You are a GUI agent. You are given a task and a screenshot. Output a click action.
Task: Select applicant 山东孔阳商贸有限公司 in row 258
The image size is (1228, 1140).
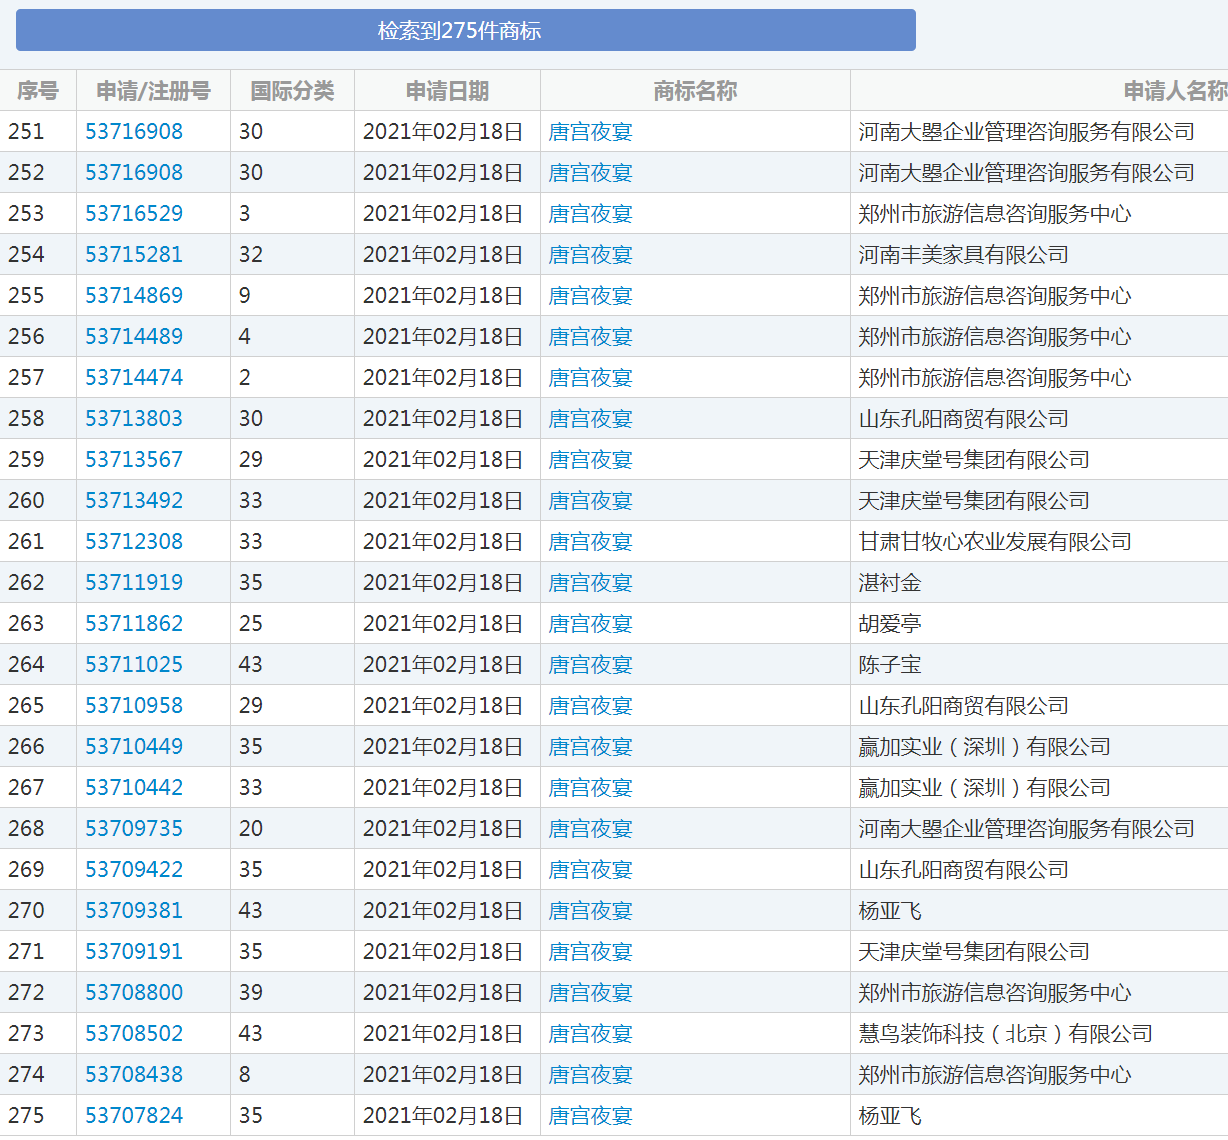click(x=964, y=418)
